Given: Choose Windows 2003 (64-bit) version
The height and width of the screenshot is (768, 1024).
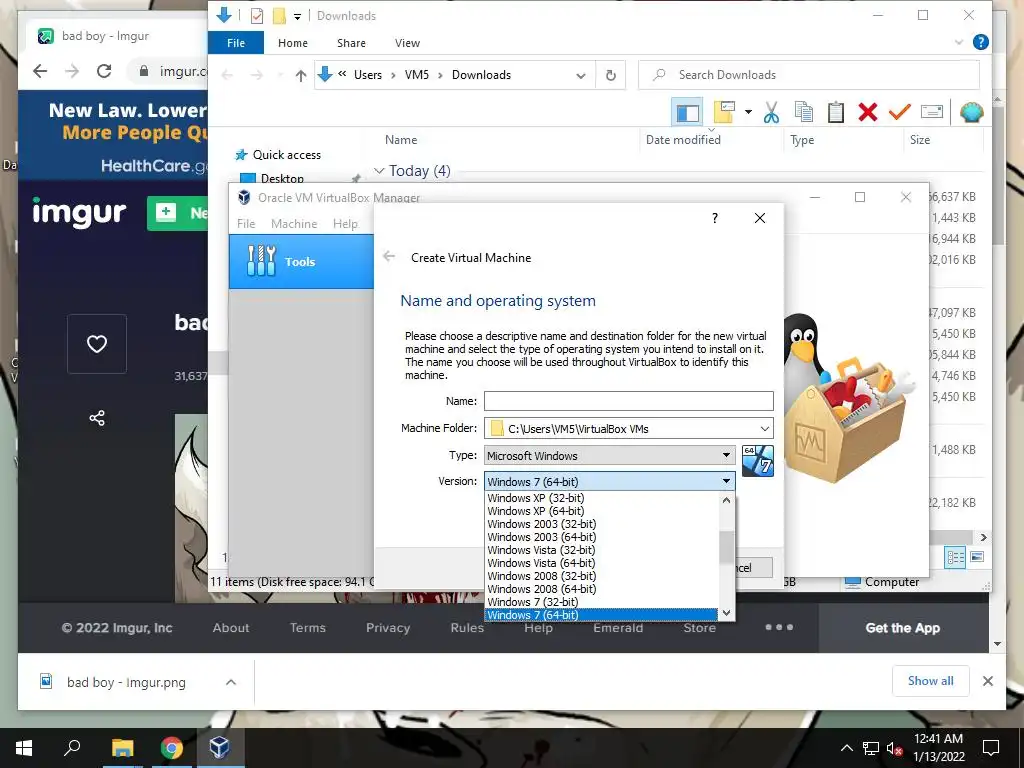Looking at the screenshot, I should coord(541,537).
